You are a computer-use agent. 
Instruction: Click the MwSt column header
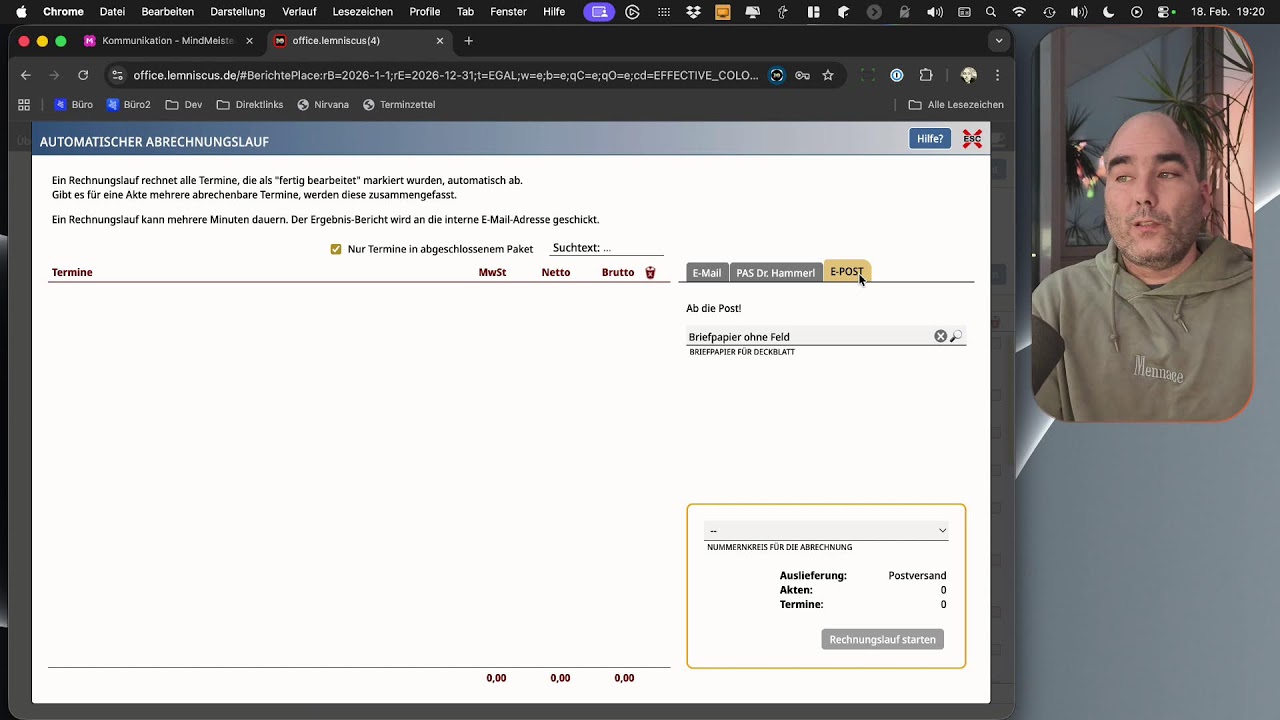[x=492, y=273]
